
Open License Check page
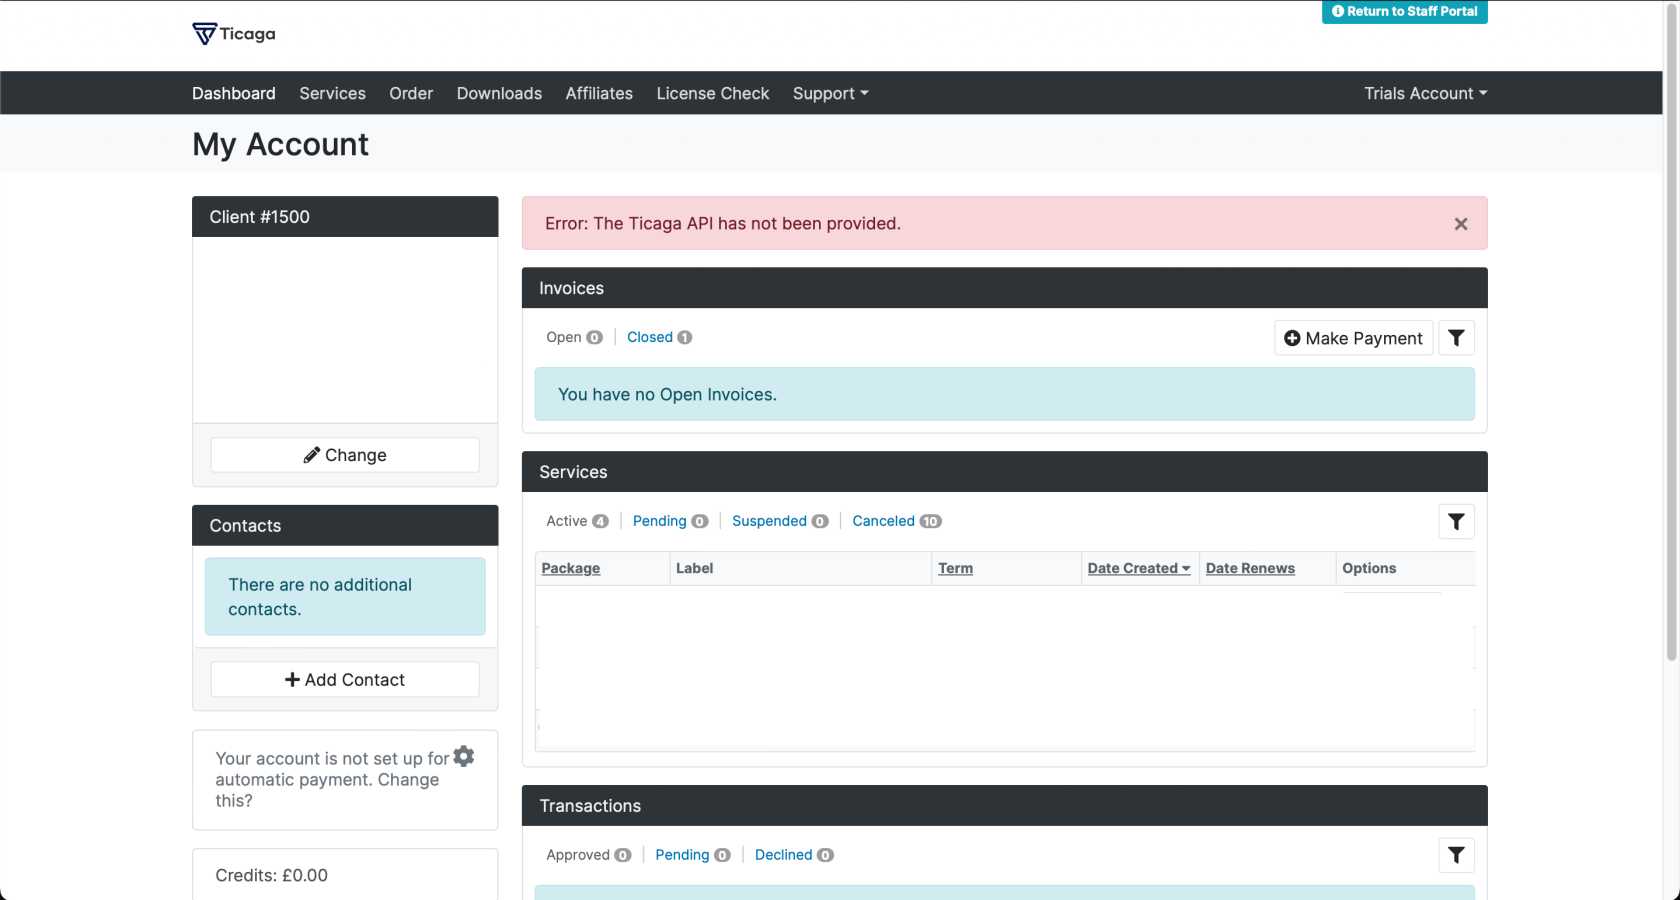(x=713, y=93)
